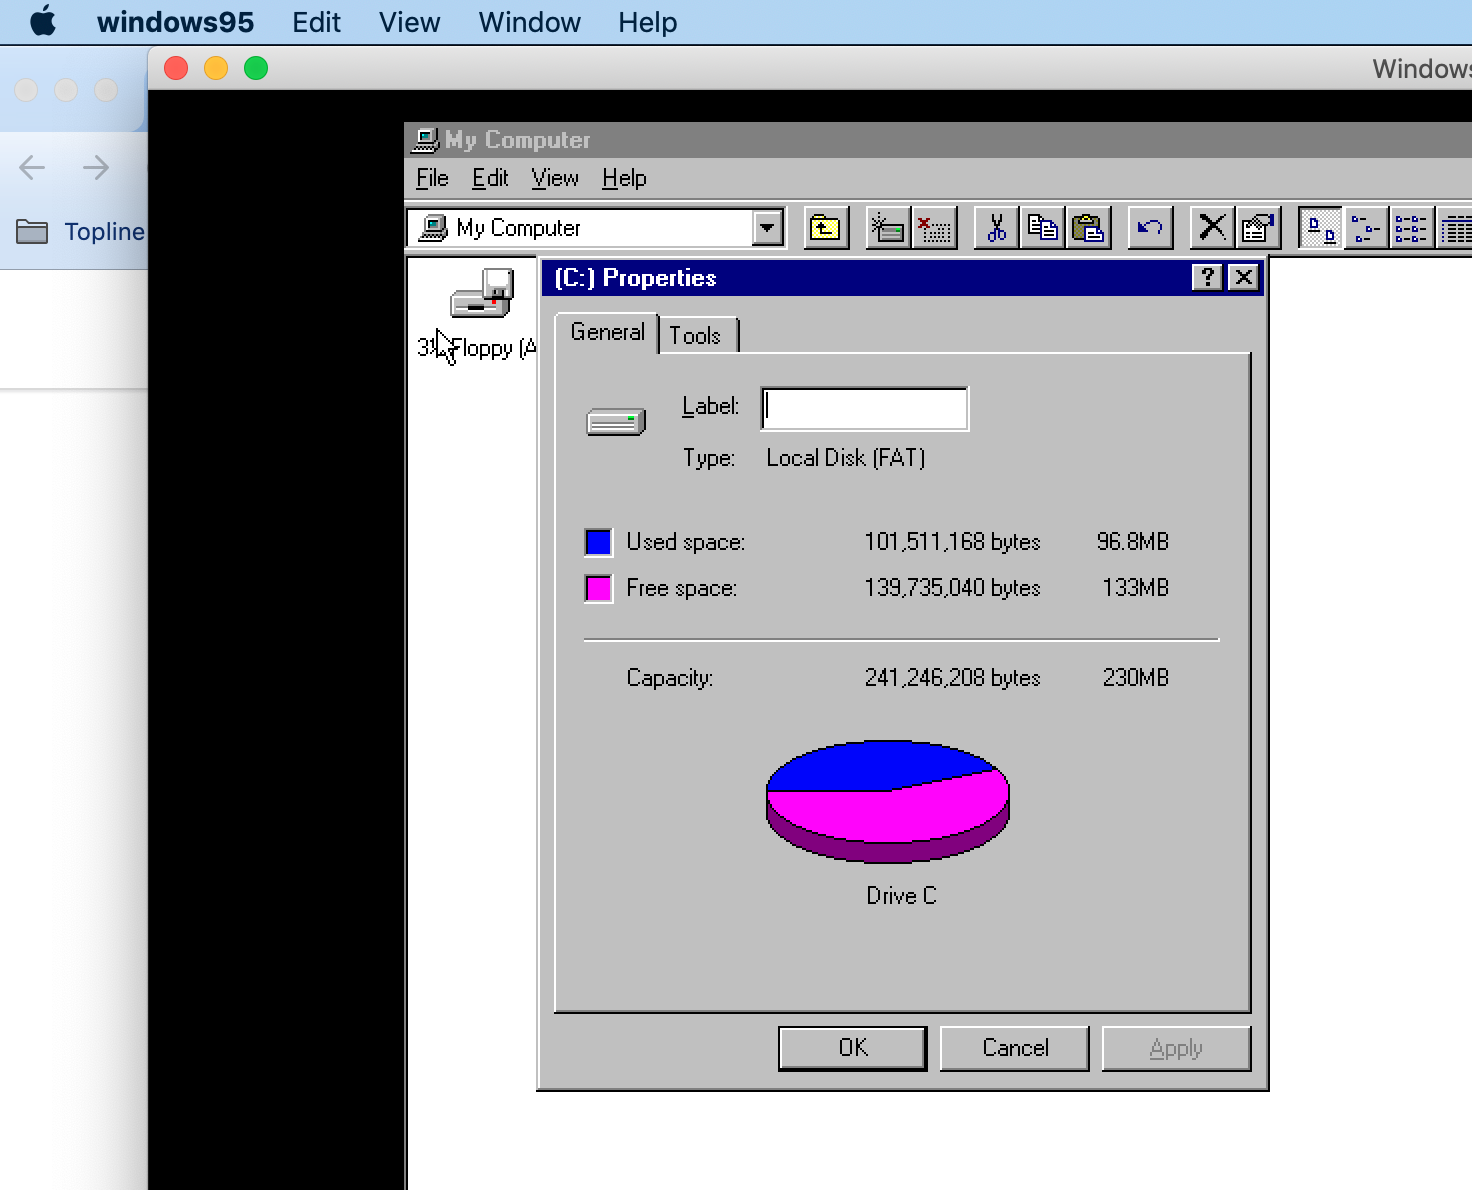
Task: Click the Disconnect Network Drive icon
Action: click(x=934, y=227)
